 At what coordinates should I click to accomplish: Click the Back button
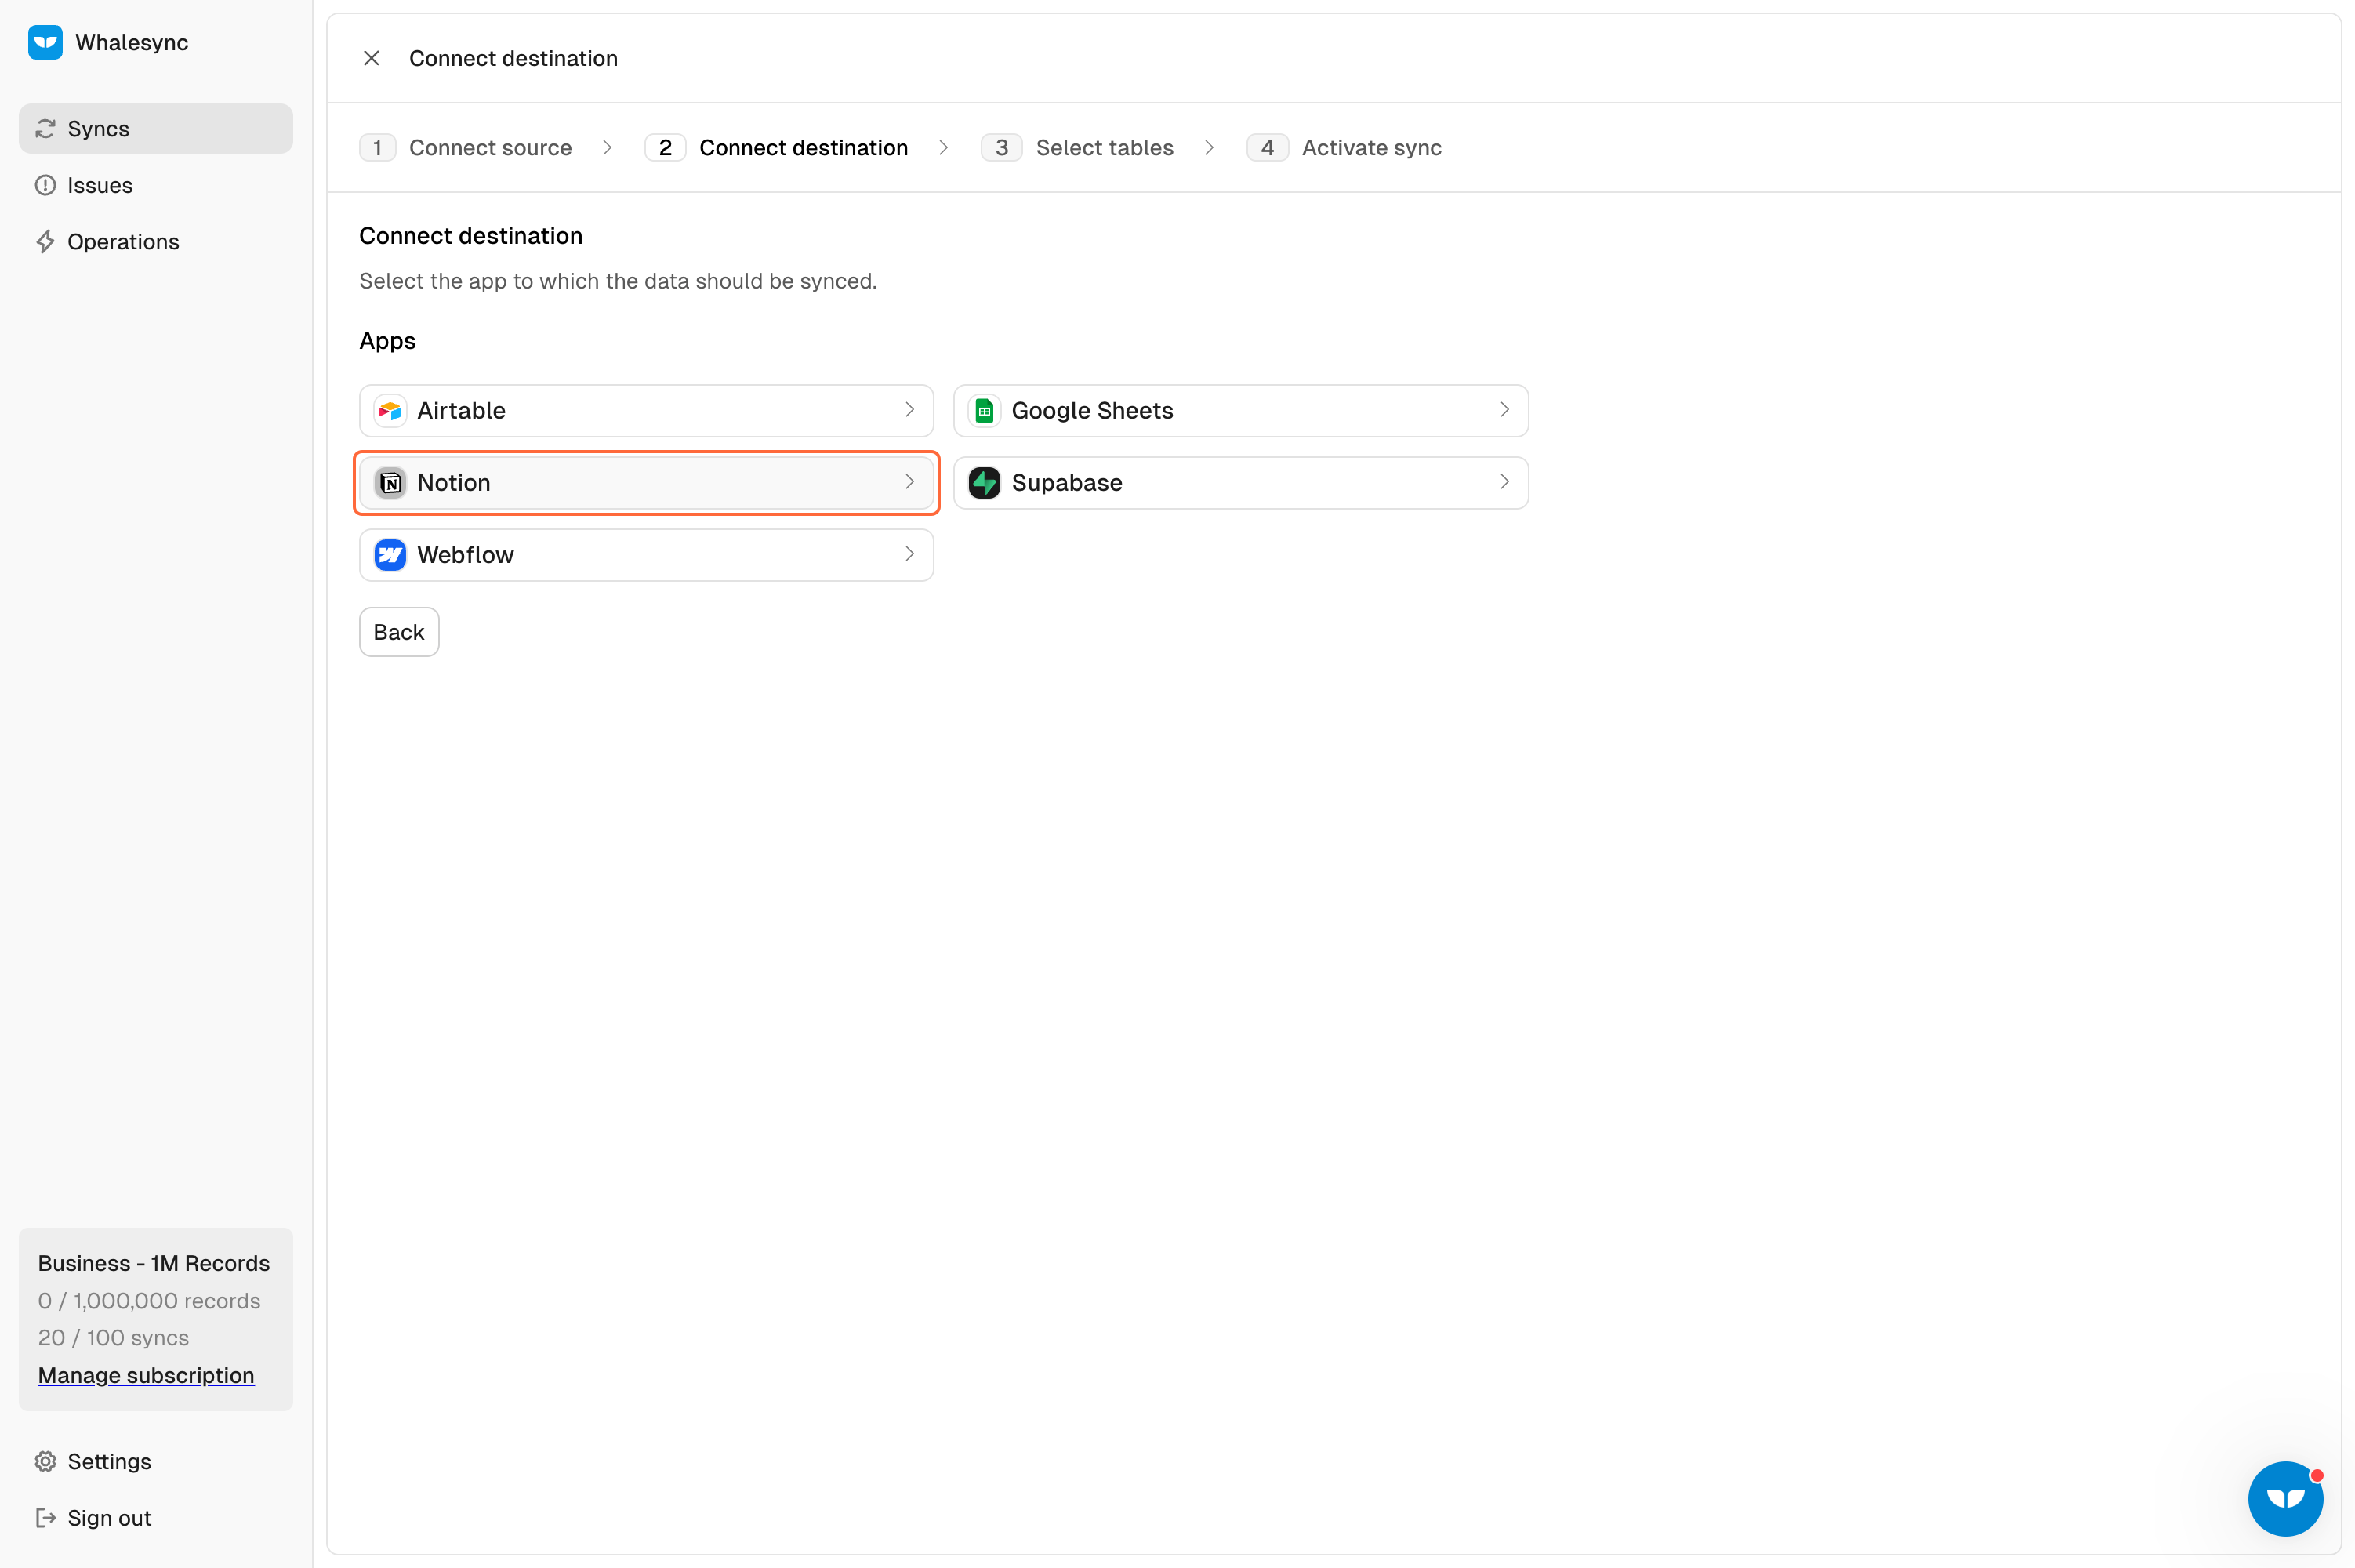[x=399, y=632]
